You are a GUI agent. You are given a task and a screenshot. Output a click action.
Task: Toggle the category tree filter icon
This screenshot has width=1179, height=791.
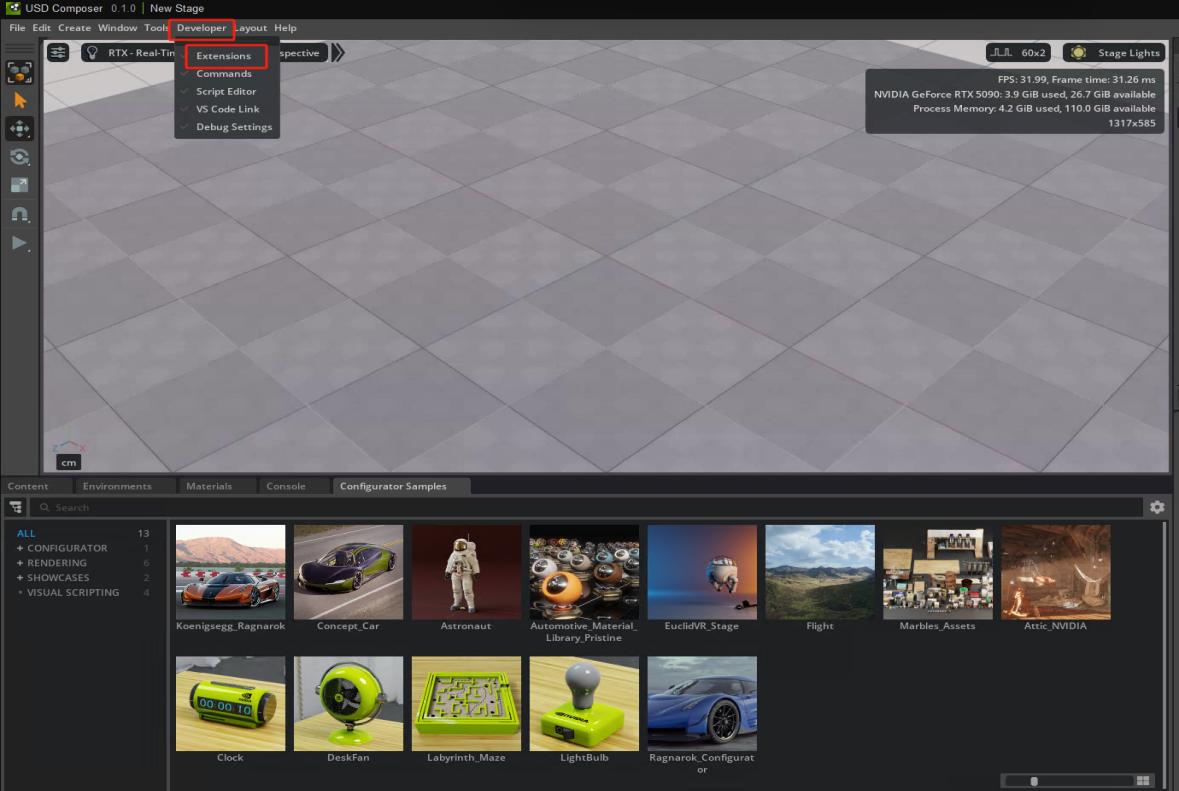click(x=16, y=508)
